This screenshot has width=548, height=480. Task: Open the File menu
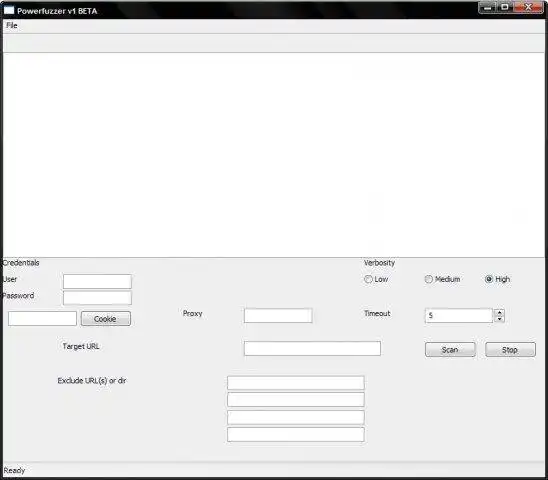(12, 25)
